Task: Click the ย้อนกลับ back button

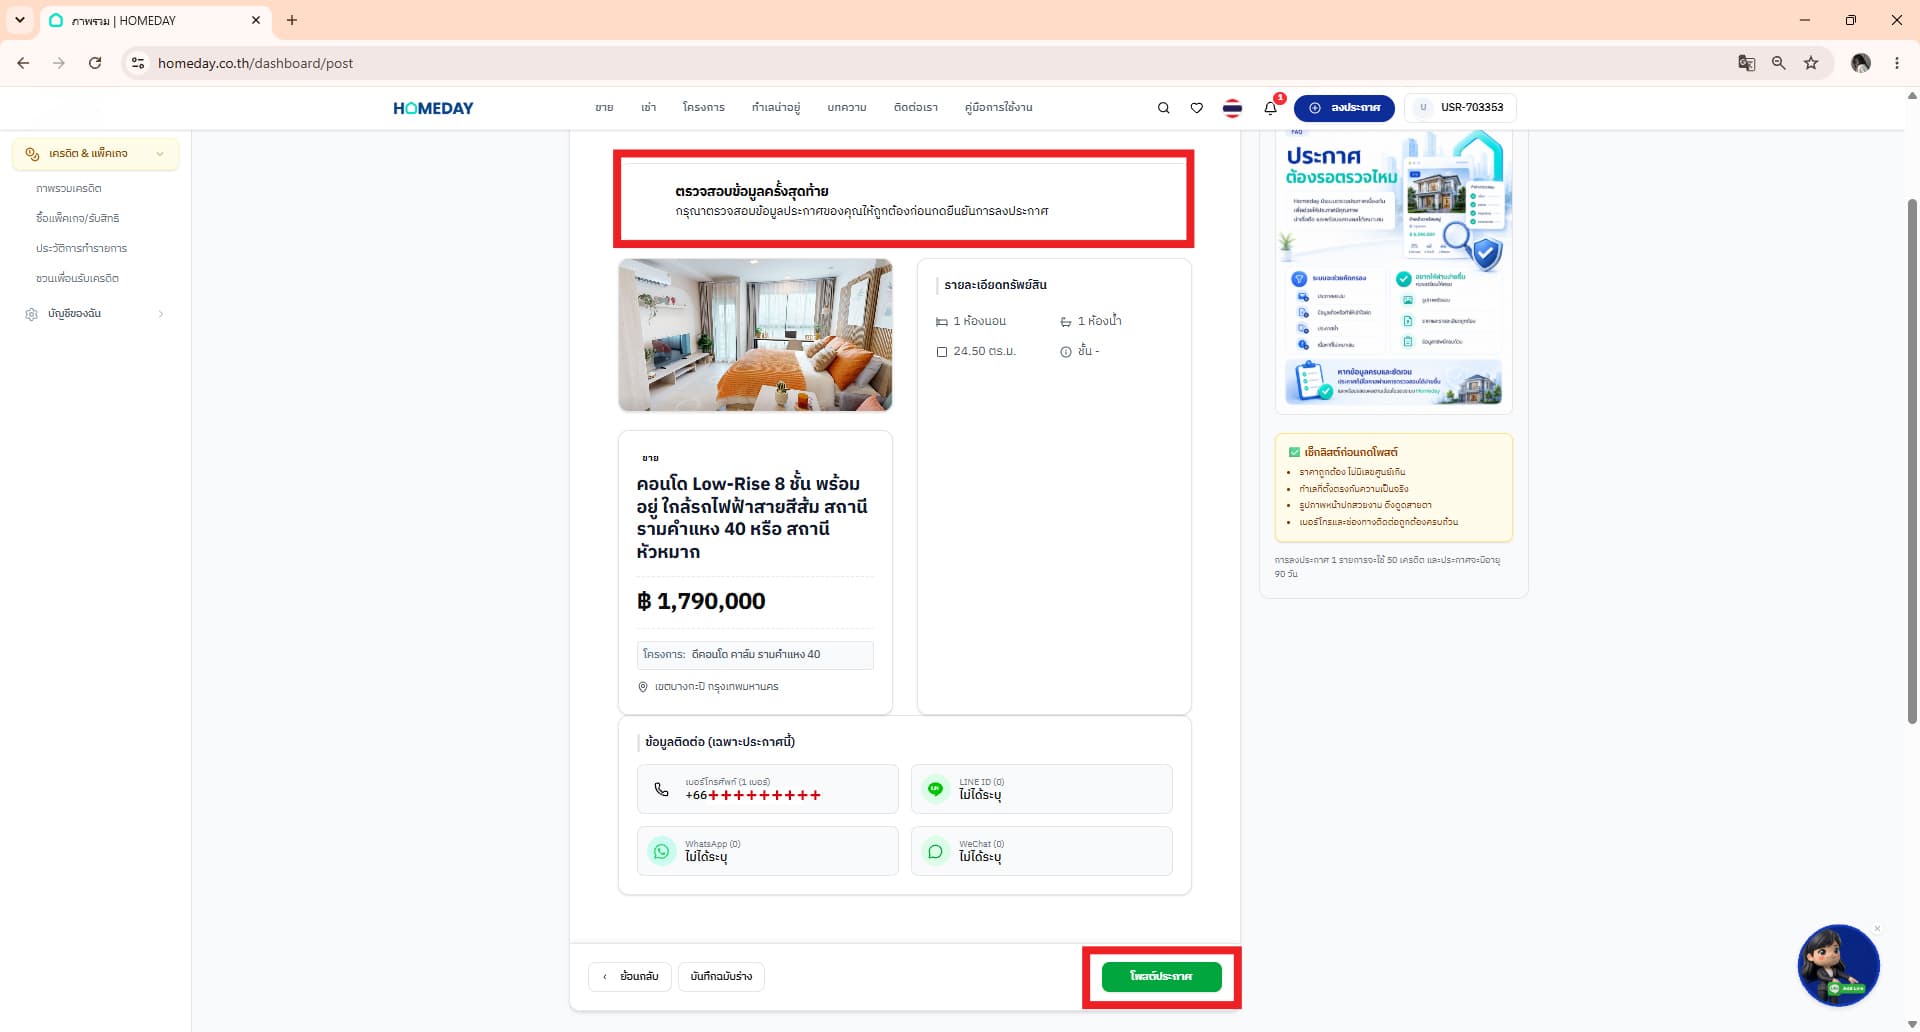Action: coord(630,976)
